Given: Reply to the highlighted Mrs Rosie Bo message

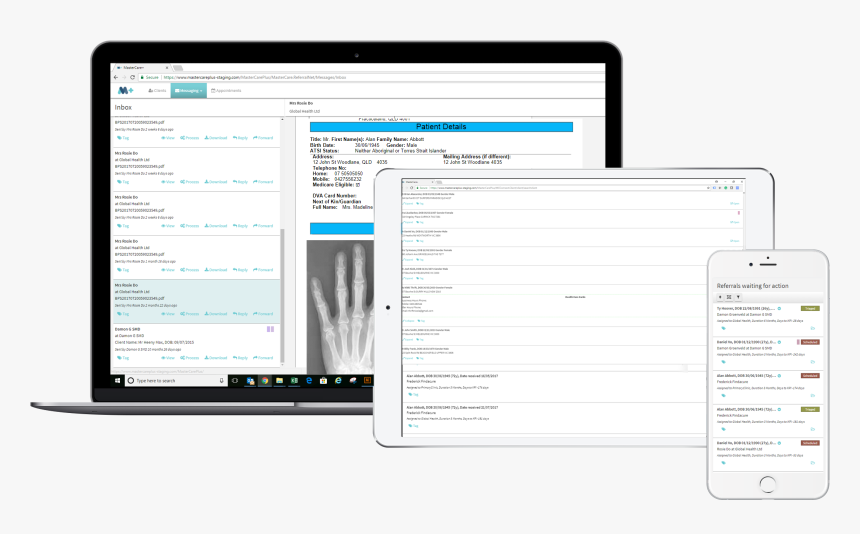Looking at the screenshot, I should click(240, 314).
